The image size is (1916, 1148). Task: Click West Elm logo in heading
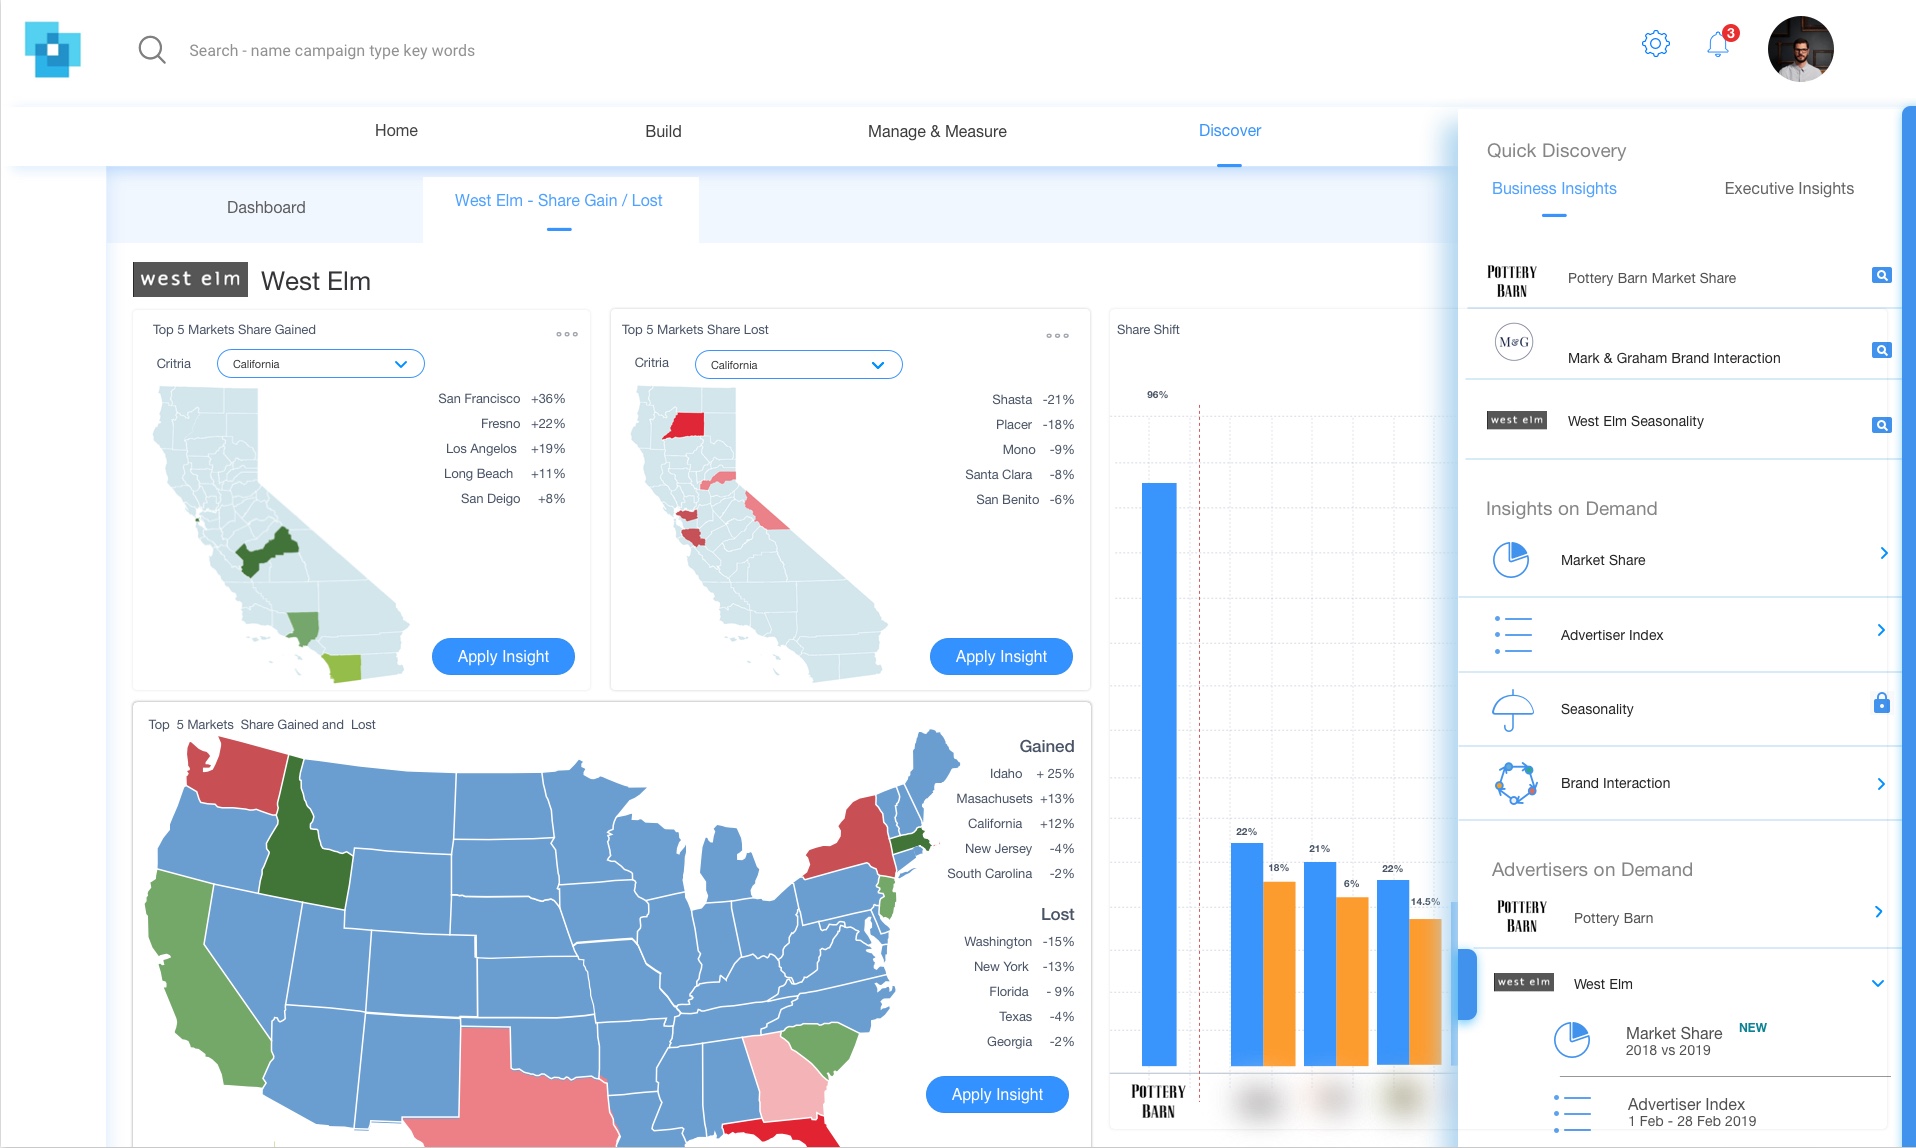(190, 280)
